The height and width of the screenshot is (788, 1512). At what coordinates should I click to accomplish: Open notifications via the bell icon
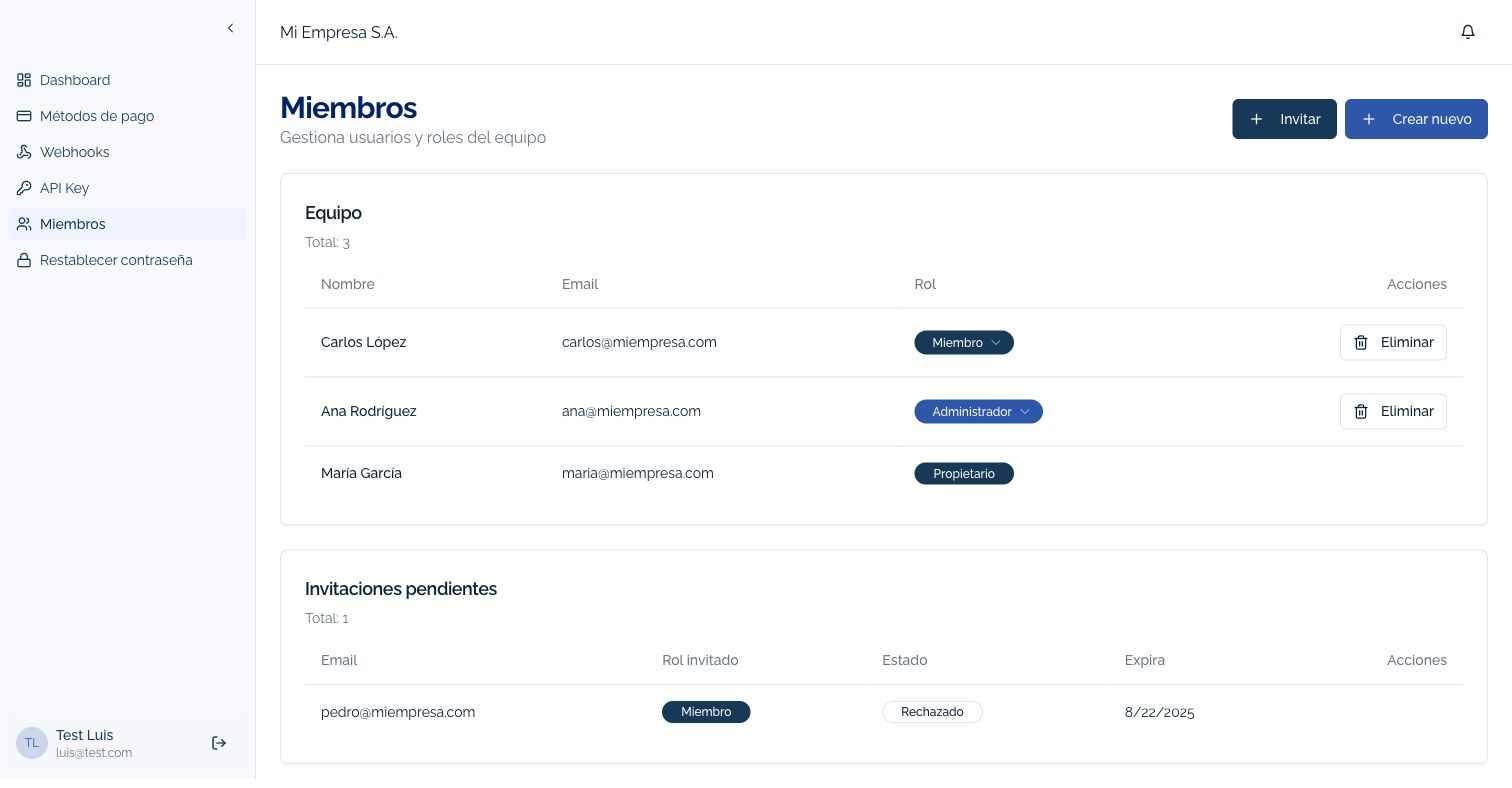[1468, 31]
